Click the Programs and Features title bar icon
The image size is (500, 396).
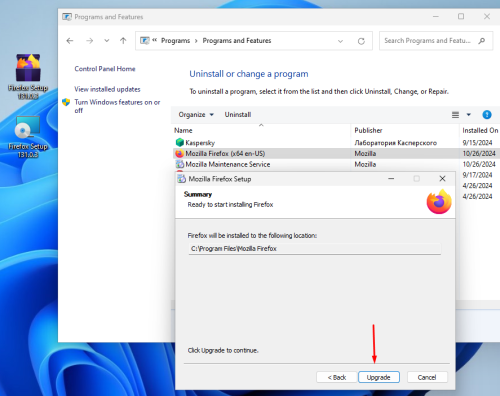[x=67, y=17]
